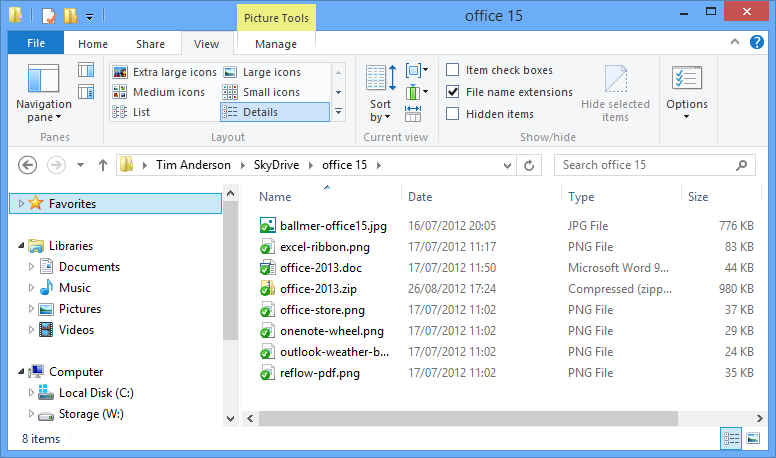This screenshot has width=776, height=458.
Task: Select the View tab
Action: pyautogui.click(x=206, y=44)
